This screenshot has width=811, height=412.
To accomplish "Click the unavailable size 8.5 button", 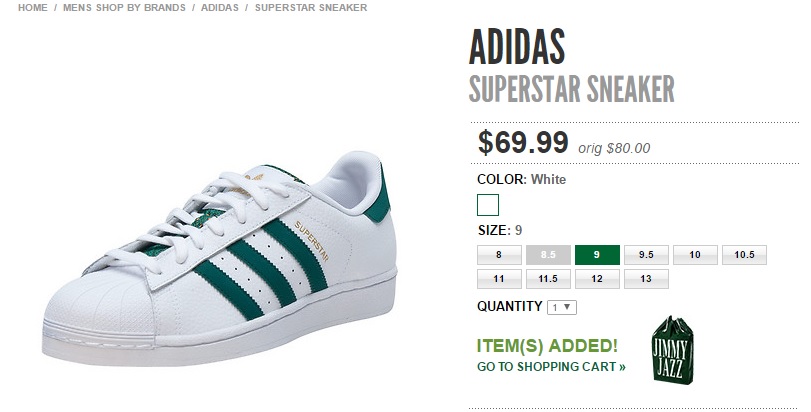I will (x=547, y=255).
